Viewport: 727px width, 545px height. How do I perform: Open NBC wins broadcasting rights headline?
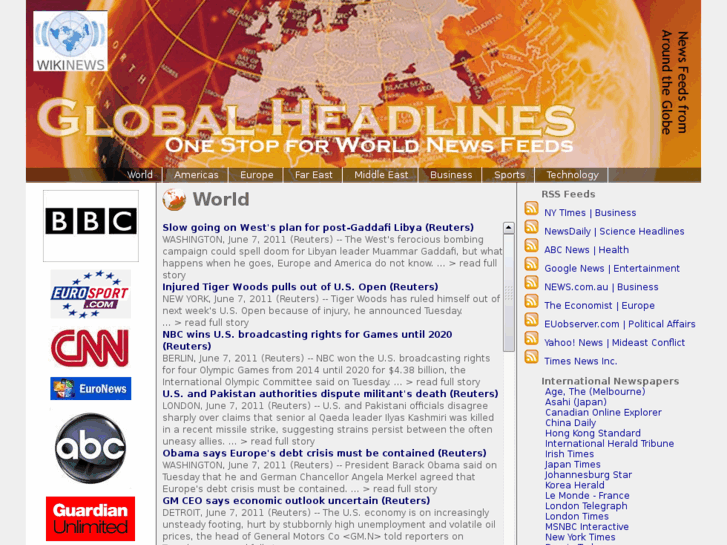(x=307, y=340)
